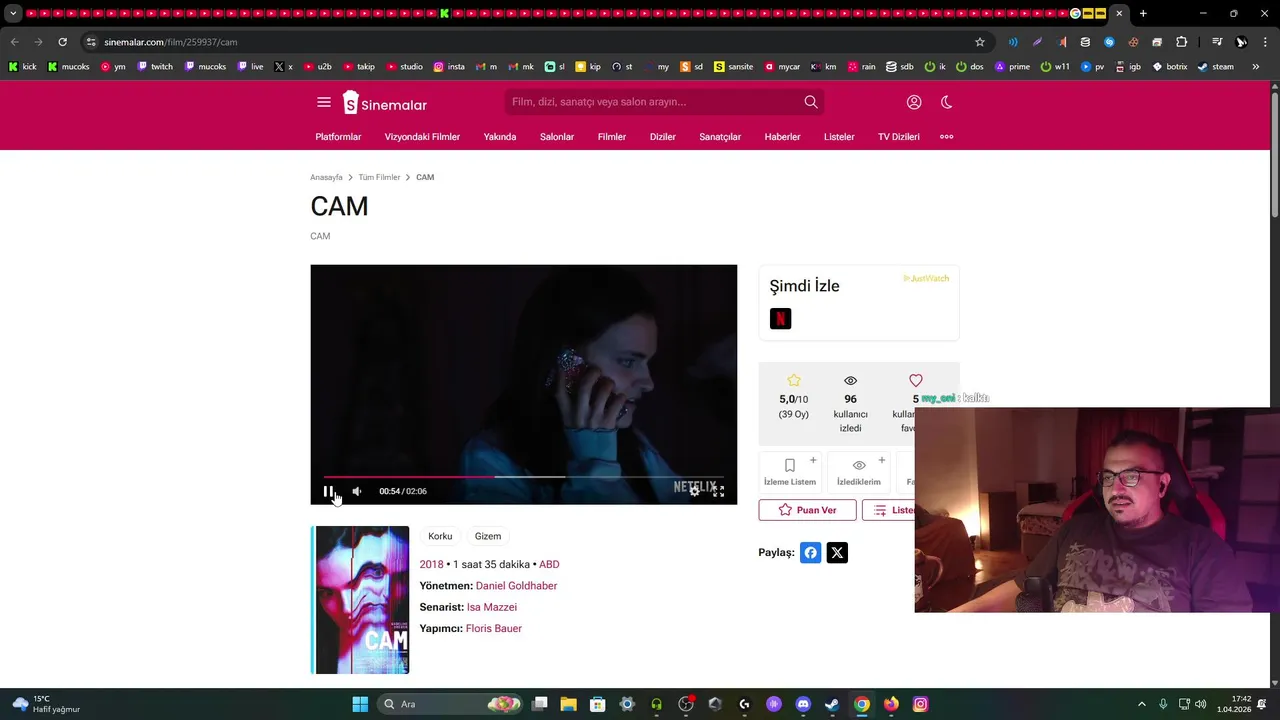Open the twitch bookmark
The height and width of the screenshot is (720, 1280).
pyautogui.click(x=155, y=67)
